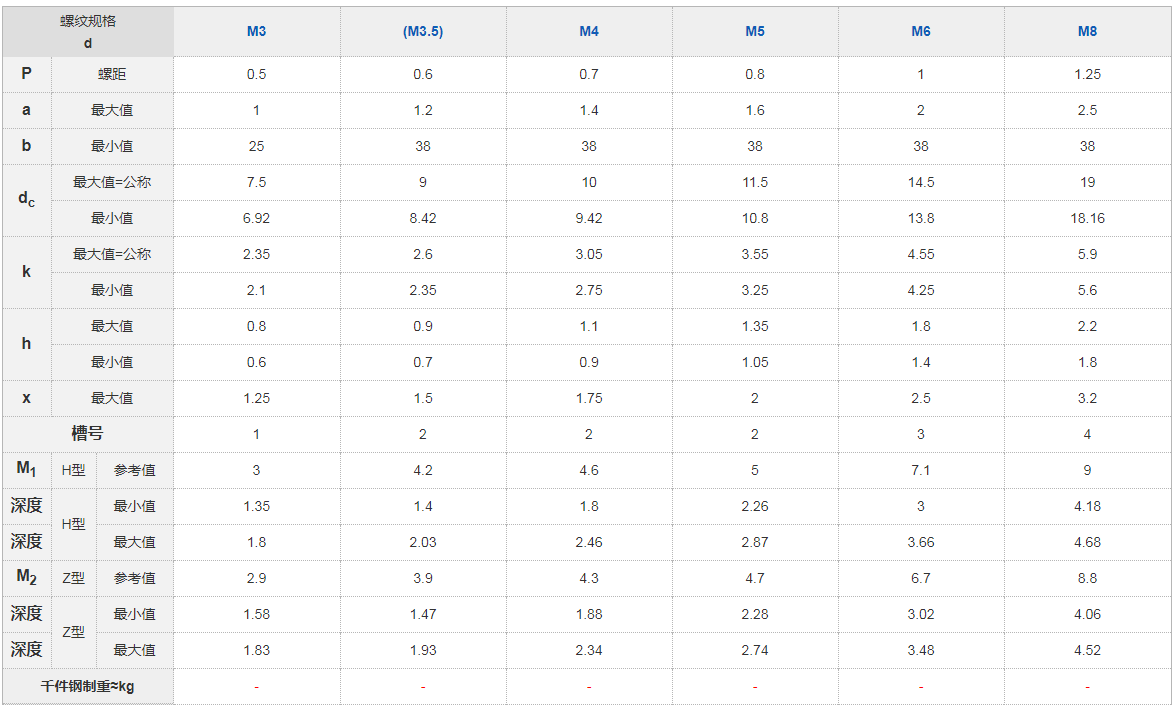Image resolution: width=1175 pixels, height=705 pixels.
Task: Select the M8 column header link
Action: 1087,31
